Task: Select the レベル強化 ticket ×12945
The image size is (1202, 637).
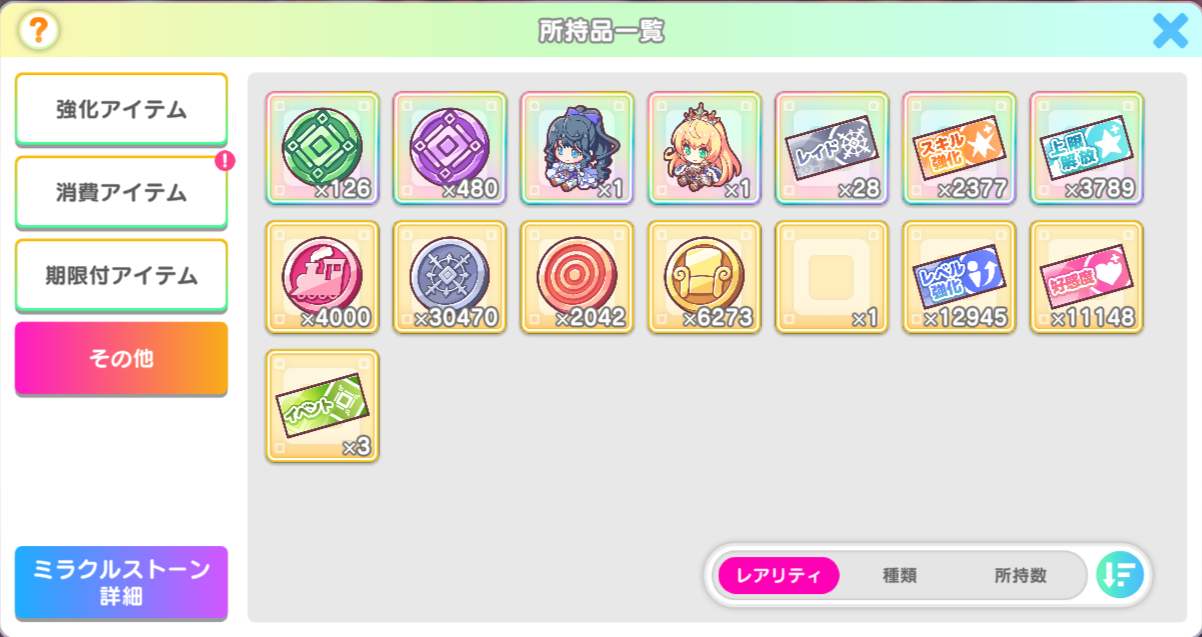Action: point(960,277)
